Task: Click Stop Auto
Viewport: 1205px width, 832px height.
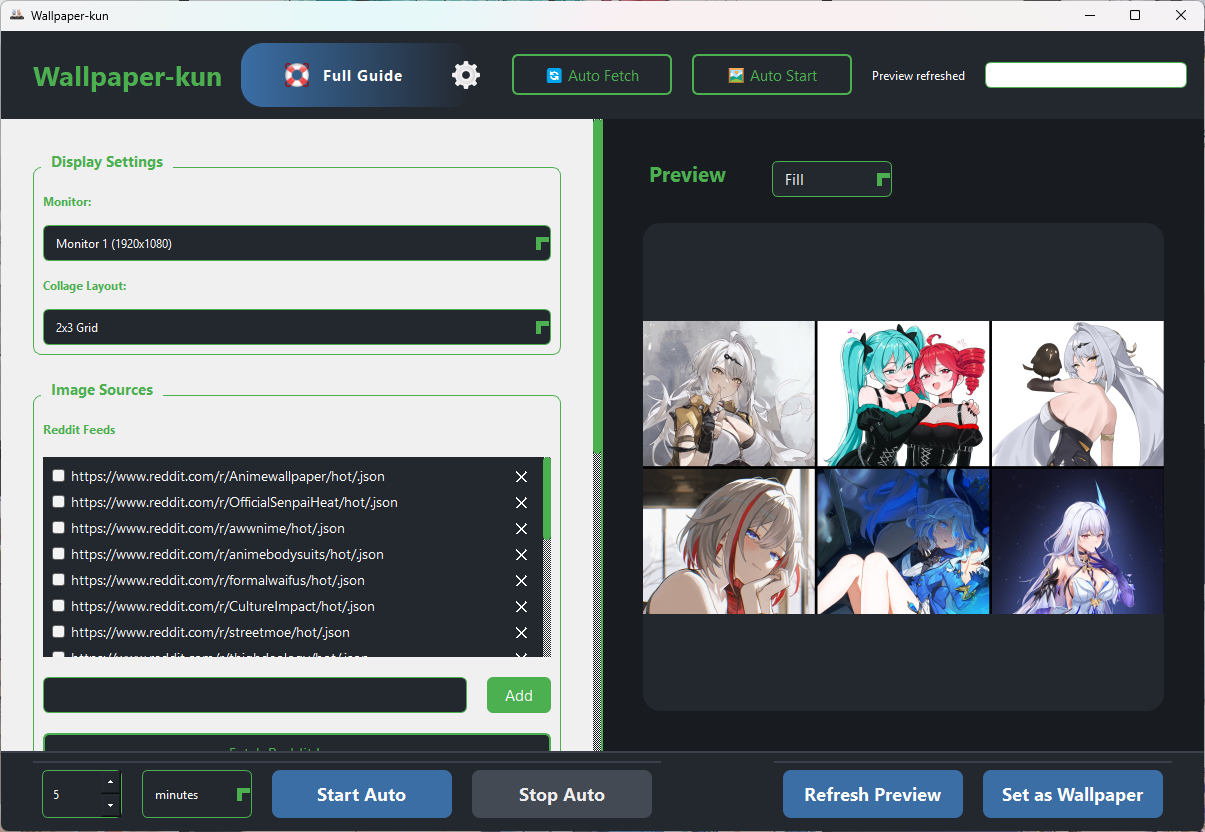Action: [x=562, y=795]
